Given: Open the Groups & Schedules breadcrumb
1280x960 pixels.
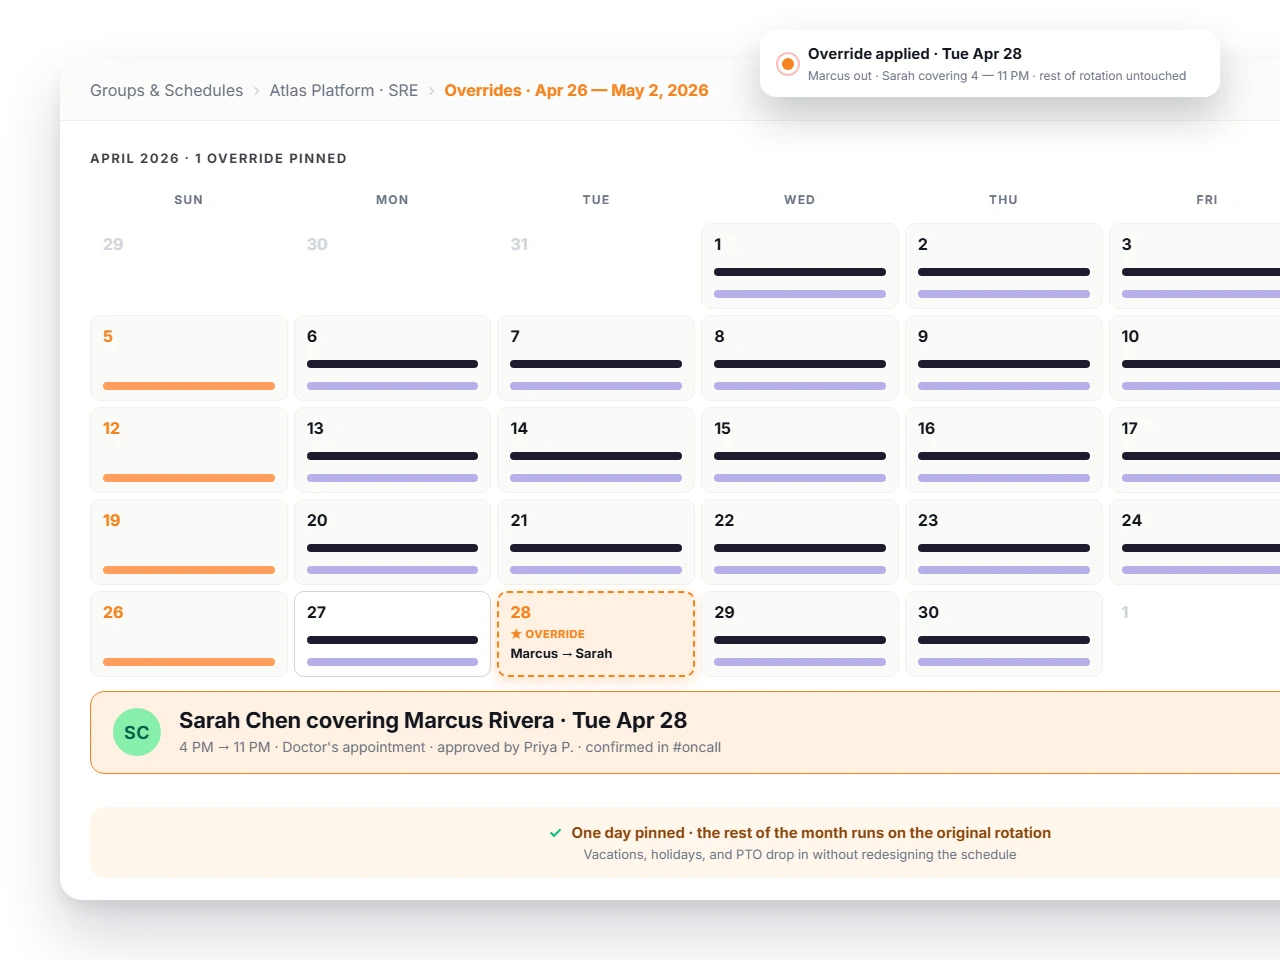Looking at the screenshot, I should 166,90.
